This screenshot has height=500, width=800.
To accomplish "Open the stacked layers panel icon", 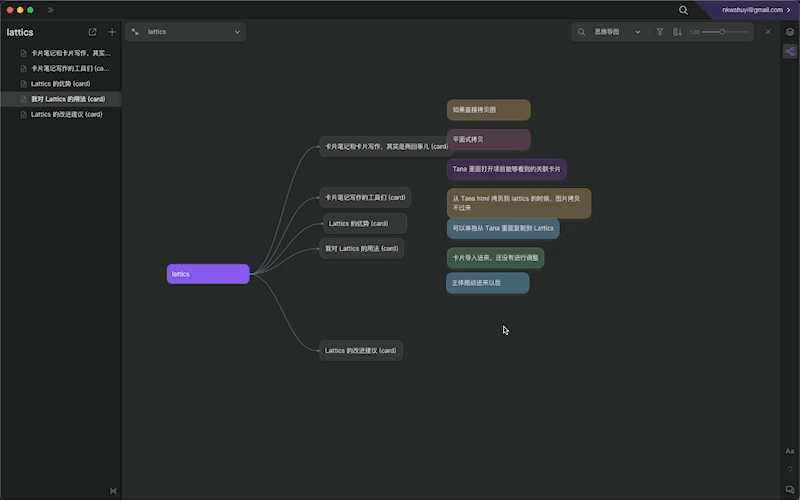I will 790,32.
